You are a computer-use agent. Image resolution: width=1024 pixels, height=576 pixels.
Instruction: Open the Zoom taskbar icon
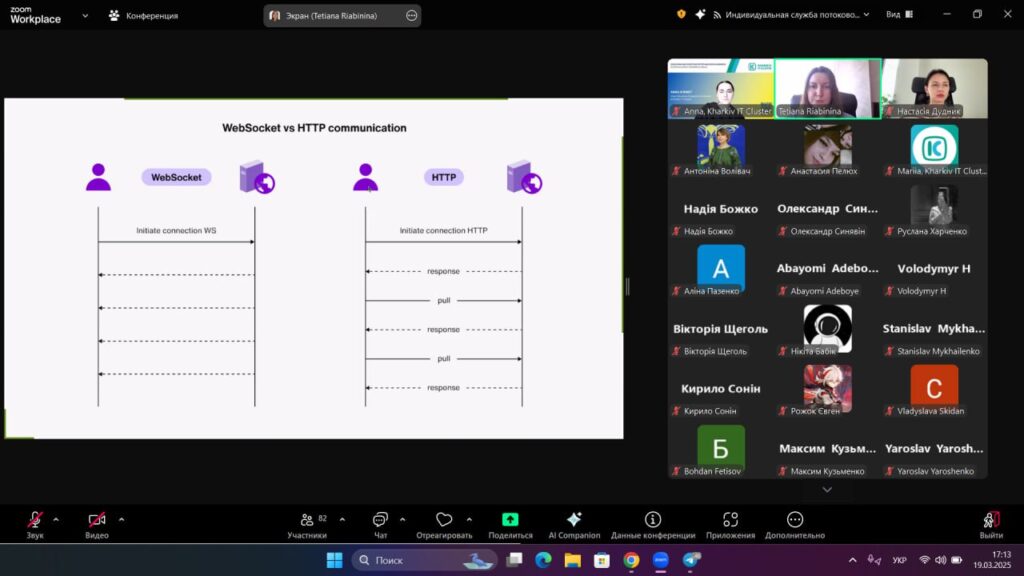click(661, 560)
